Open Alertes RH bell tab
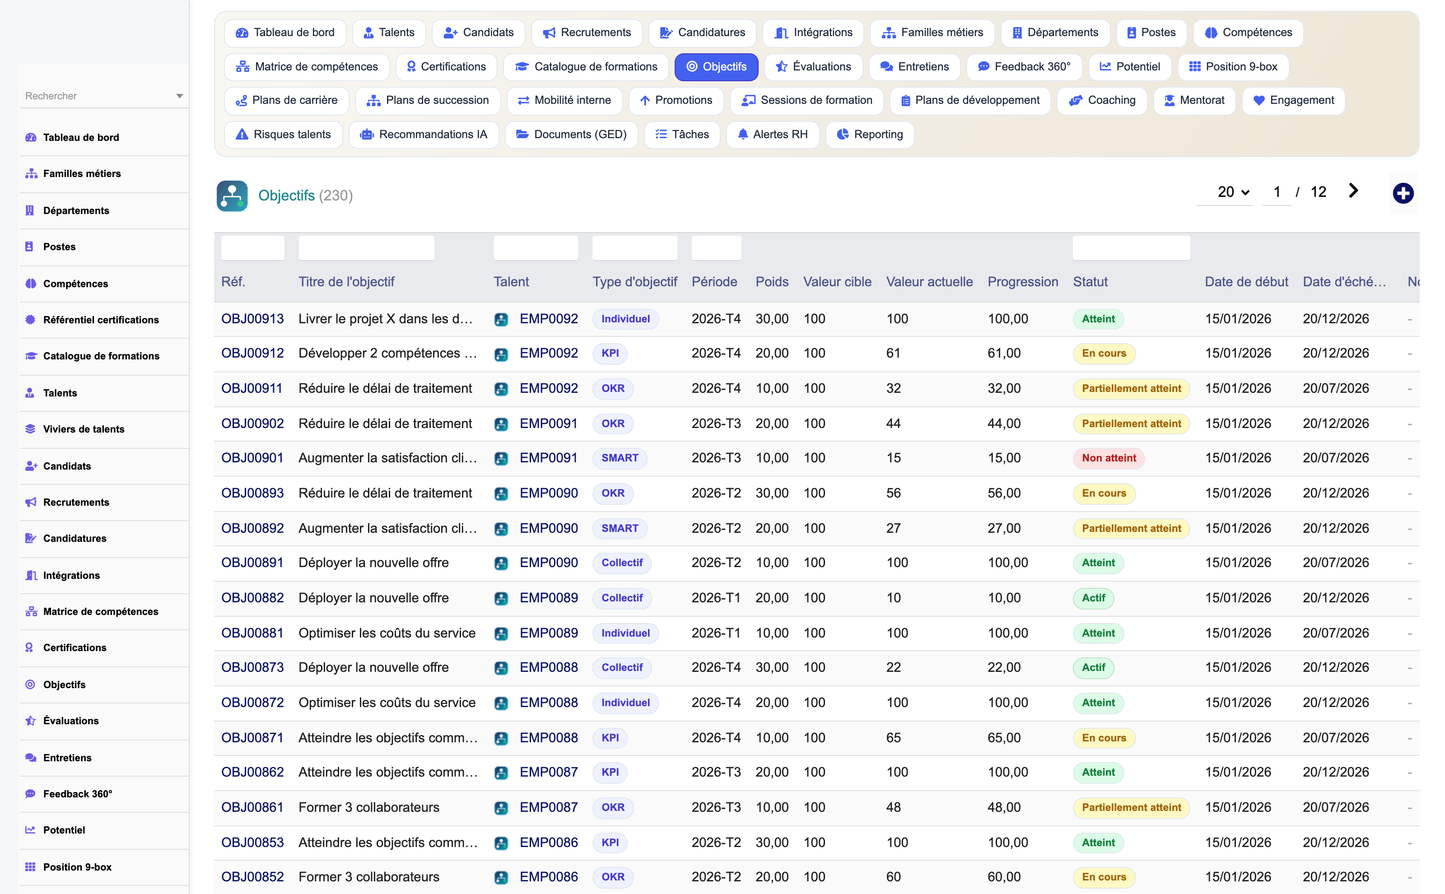The width and height of the screenshot is (1445, 894). 772,134
